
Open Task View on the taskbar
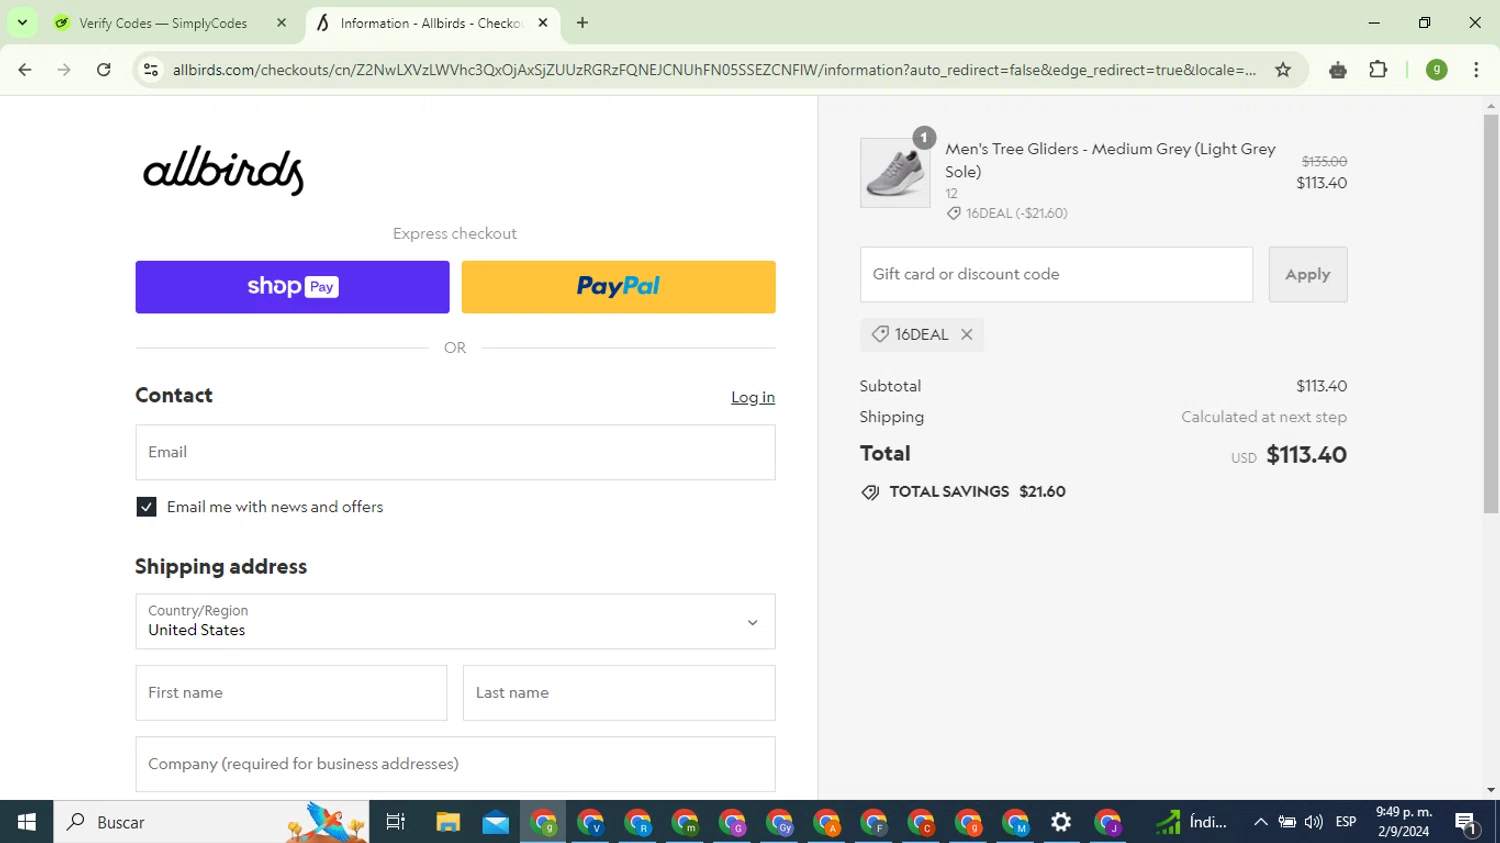(x=396, y=822)
